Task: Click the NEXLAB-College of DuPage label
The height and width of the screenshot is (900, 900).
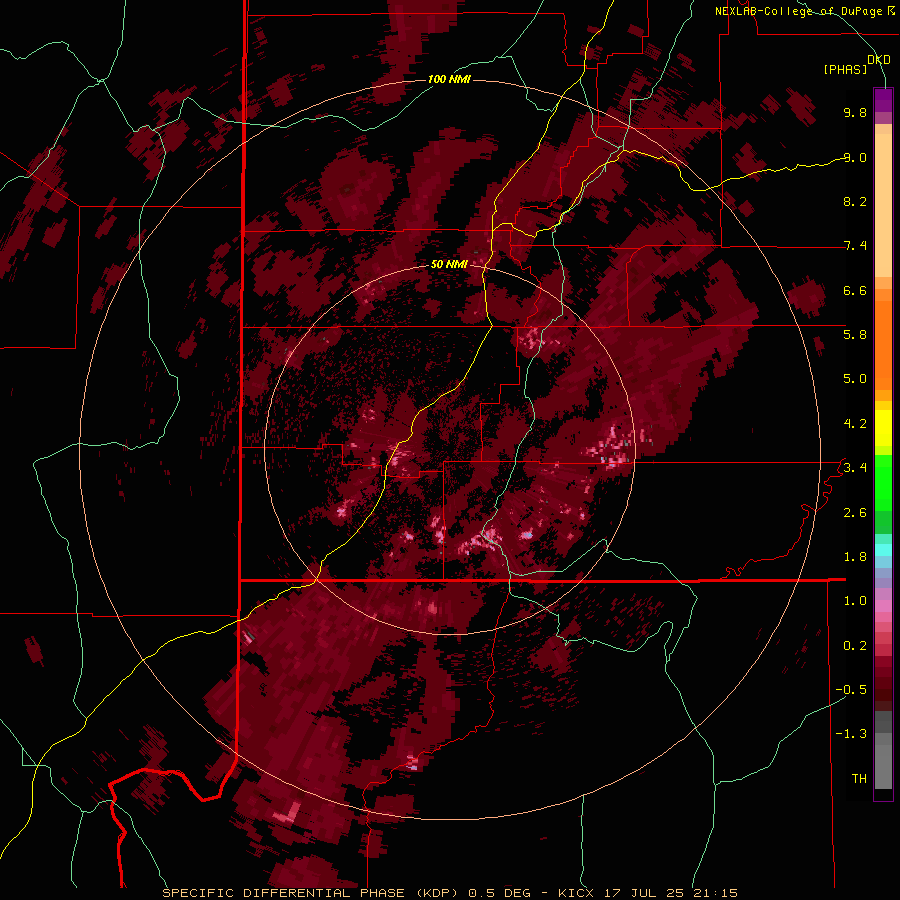Action: pos(804,11)
